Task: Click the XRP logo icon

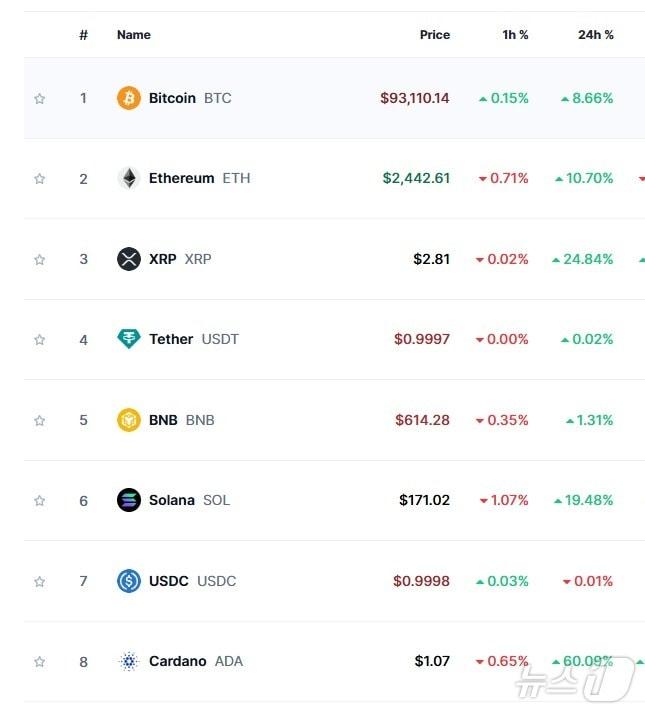Action: point(129,260)
